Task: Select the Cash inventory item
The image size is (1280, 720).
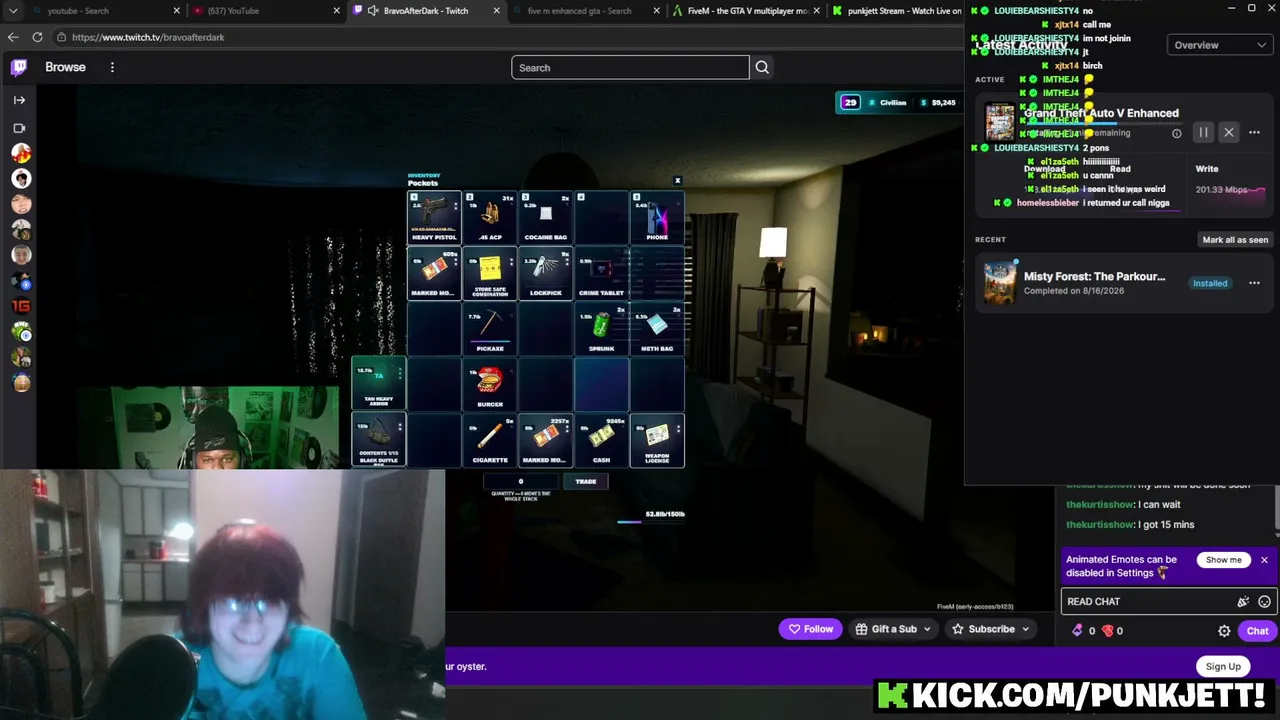Action: (x=602, y=440)
